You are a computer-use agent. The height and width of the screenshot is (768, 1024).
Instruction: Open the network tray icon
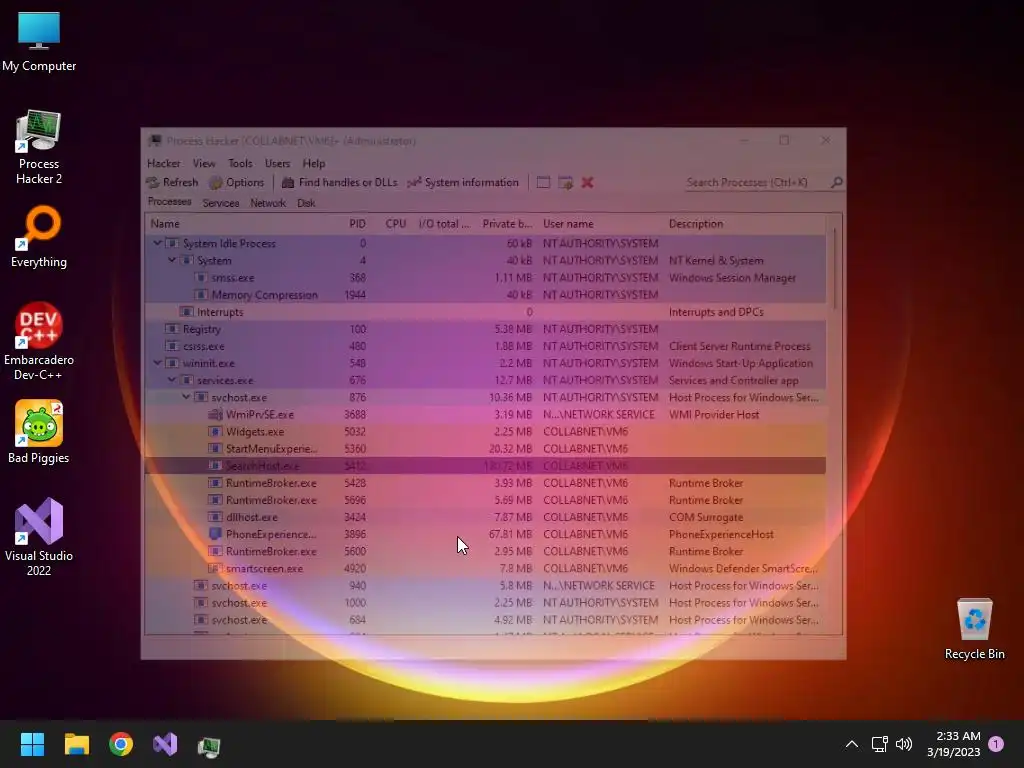(879, 744)
